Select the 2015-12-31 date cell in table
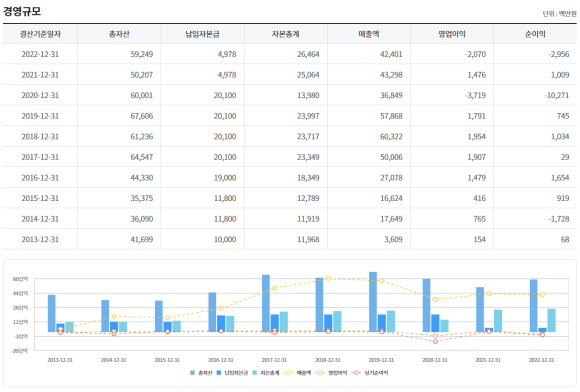The height and width of the screenshot is (392, 580). 40,198
